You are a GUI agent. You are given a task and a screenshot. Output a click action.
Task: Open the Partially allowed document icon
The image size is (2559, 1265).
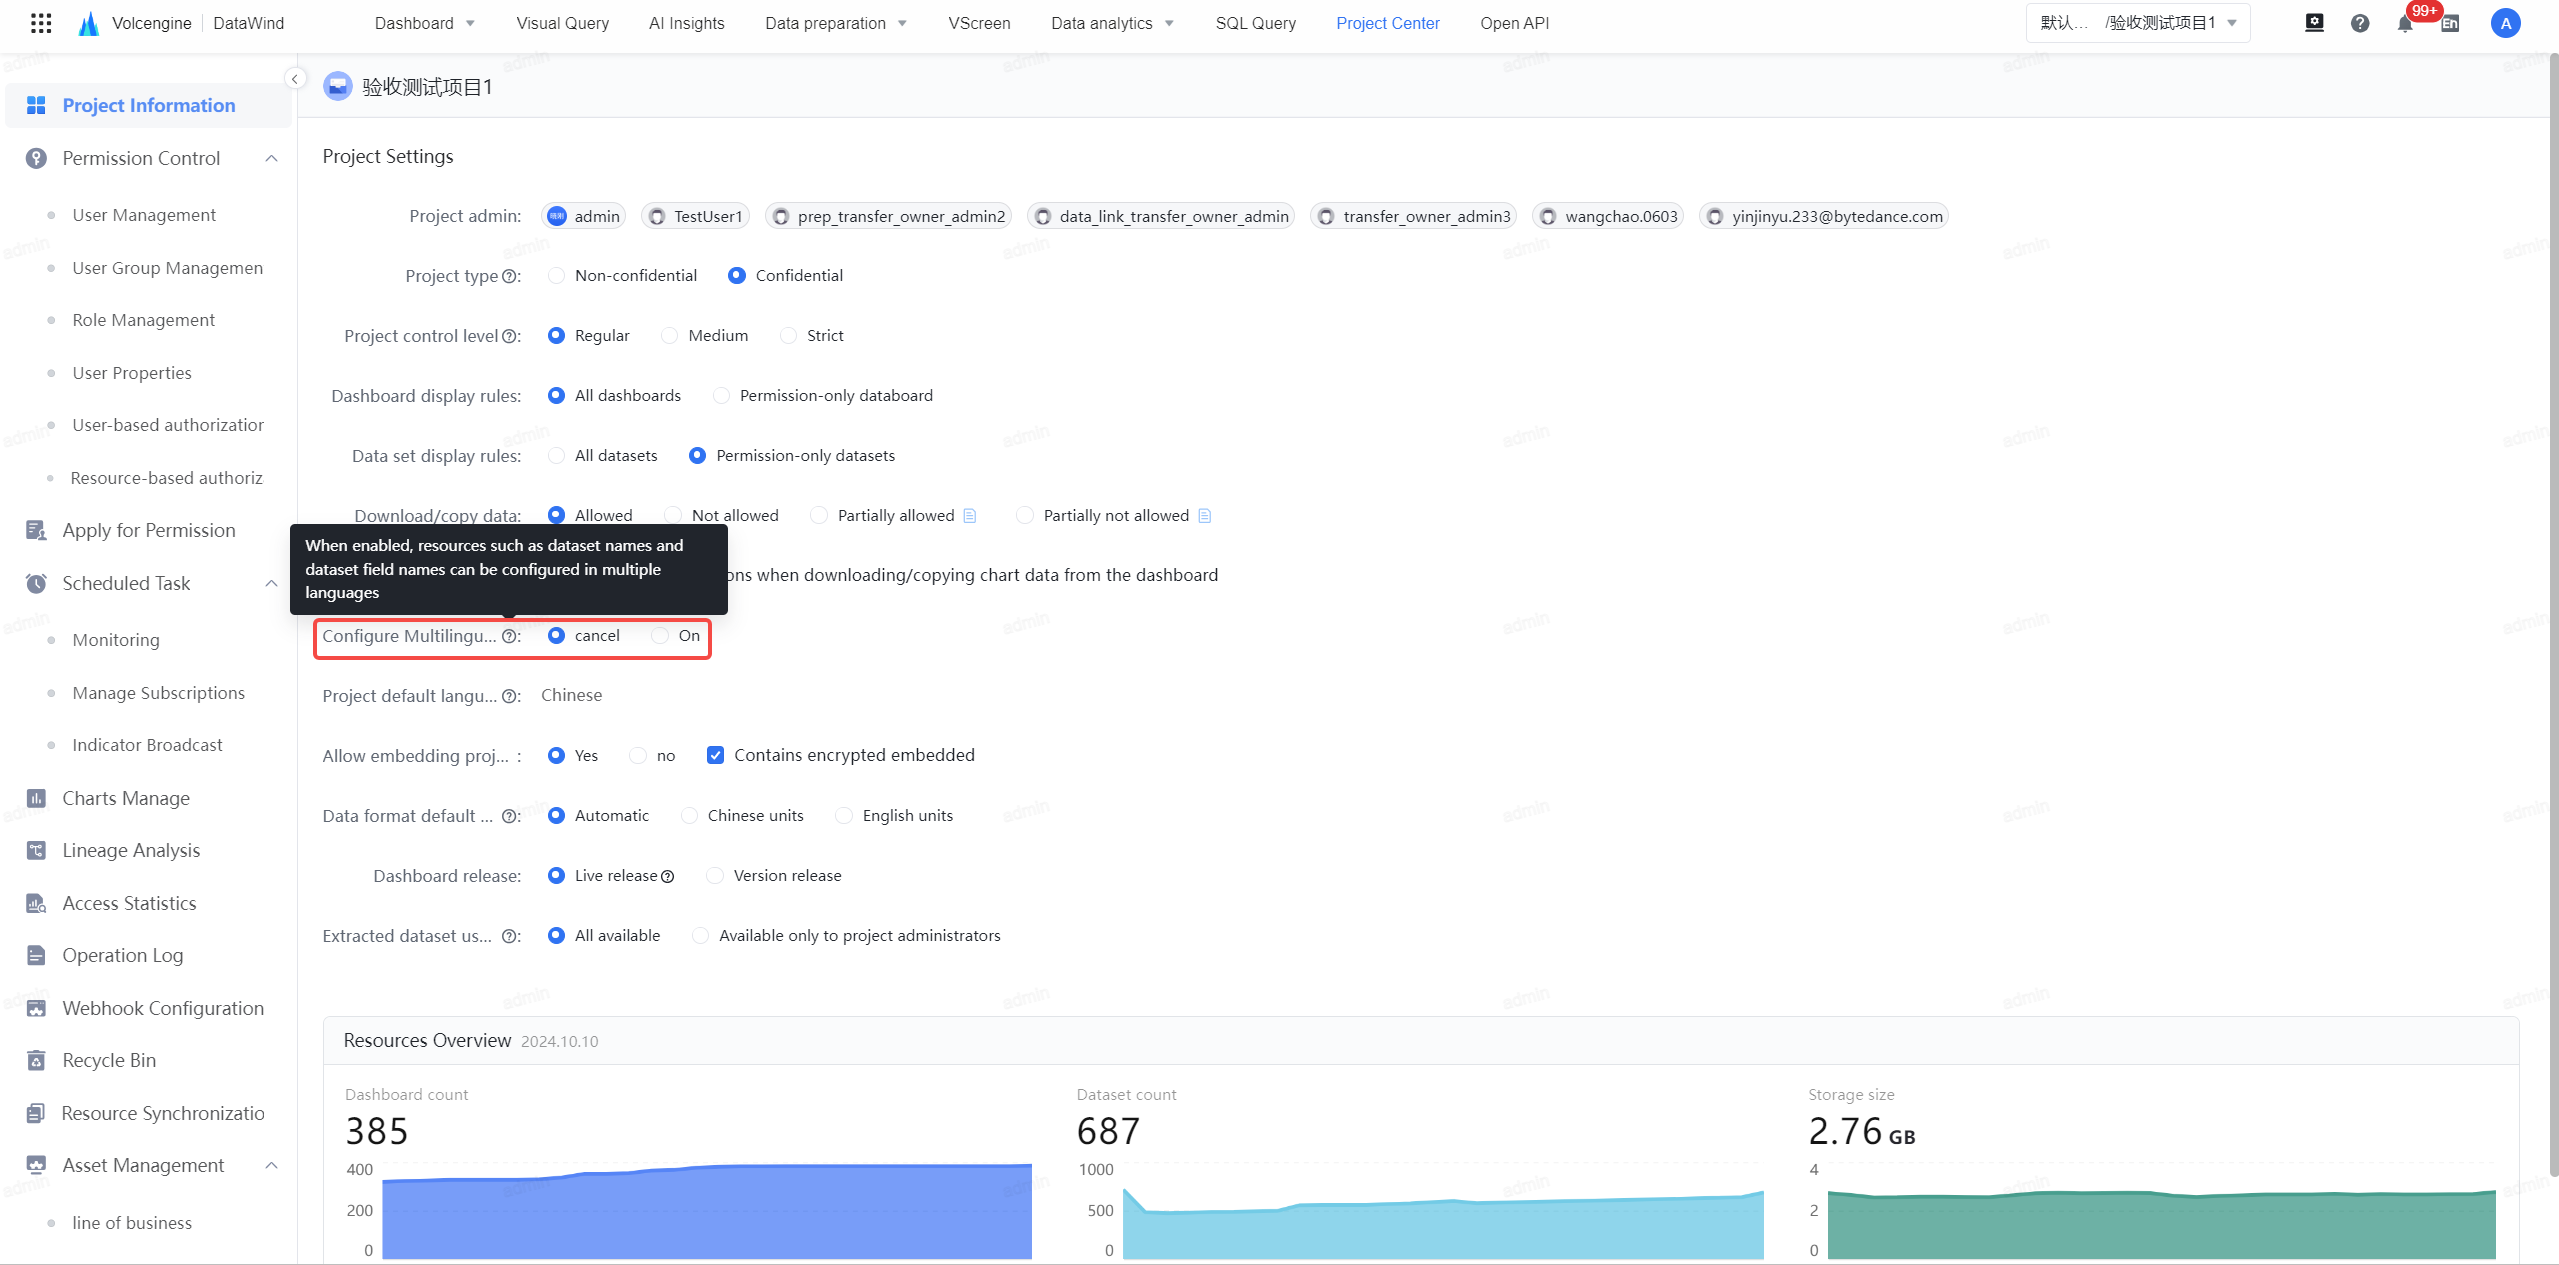[x=969, y=515]
